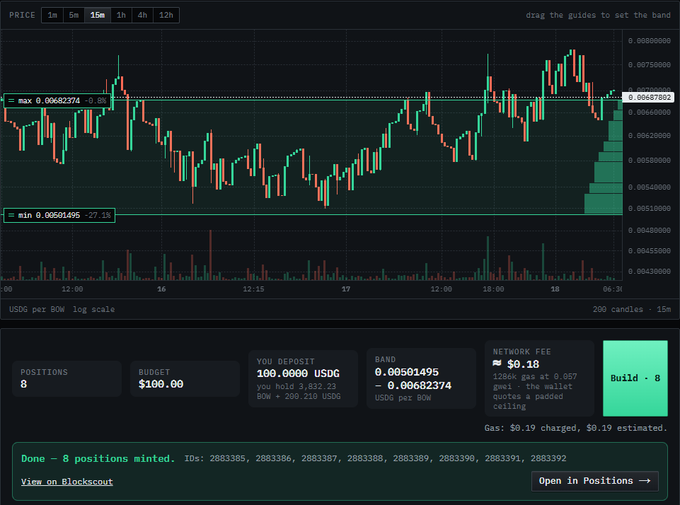Click the band value 0.00682374 in Band card
The height and width of the screenshot is (505, 680).
[419, 386]
